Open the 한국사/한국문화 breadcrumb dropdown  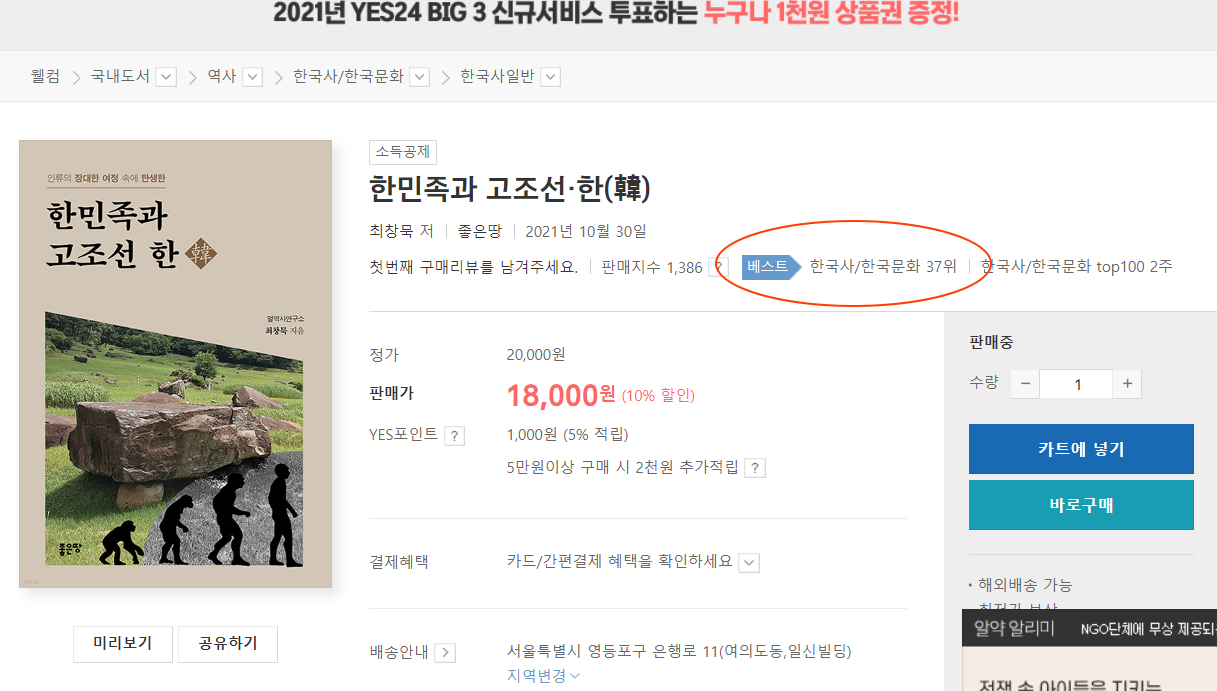(x=419, y=77)
